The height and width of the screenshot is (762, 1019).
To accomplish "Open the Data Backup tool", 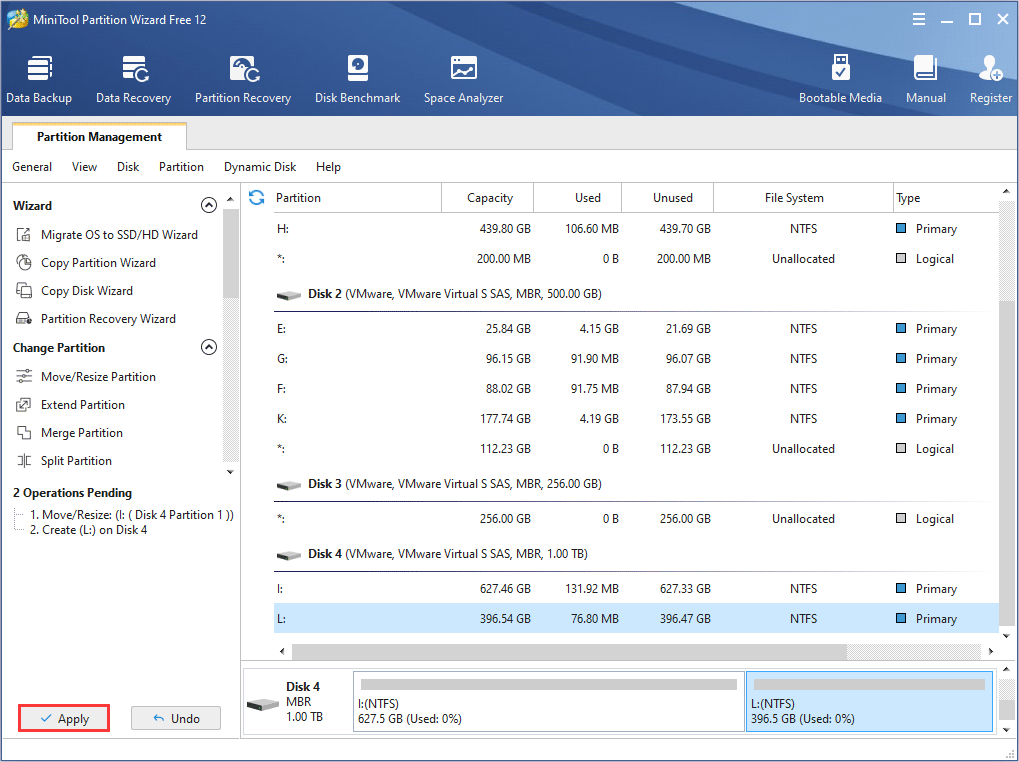I will 39,80.
